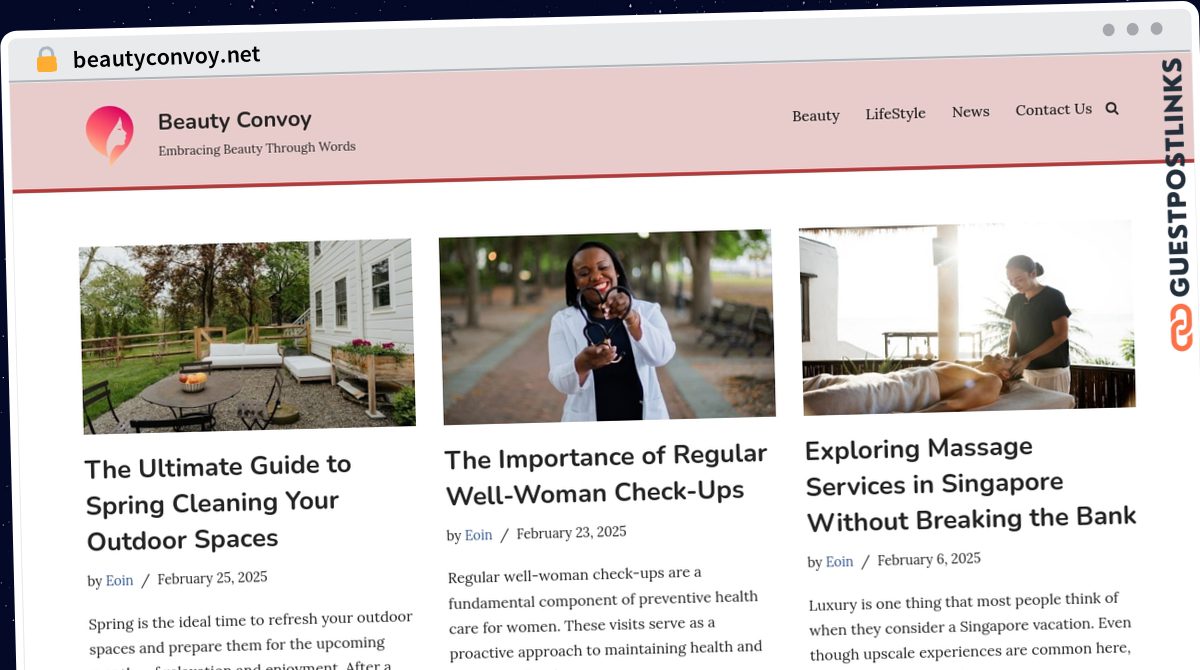Click the backyard patio article thumbnail
The width and height of the screenshot is (1200, 670).
[247, 335]
